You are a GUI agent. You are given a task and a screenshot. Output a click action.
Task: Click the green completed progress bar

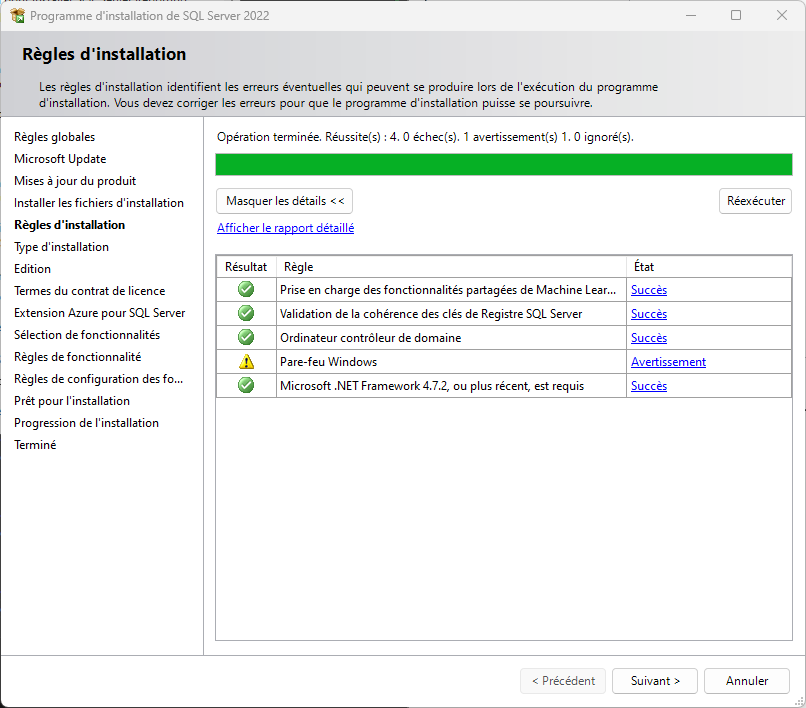(x=503, y=165)
